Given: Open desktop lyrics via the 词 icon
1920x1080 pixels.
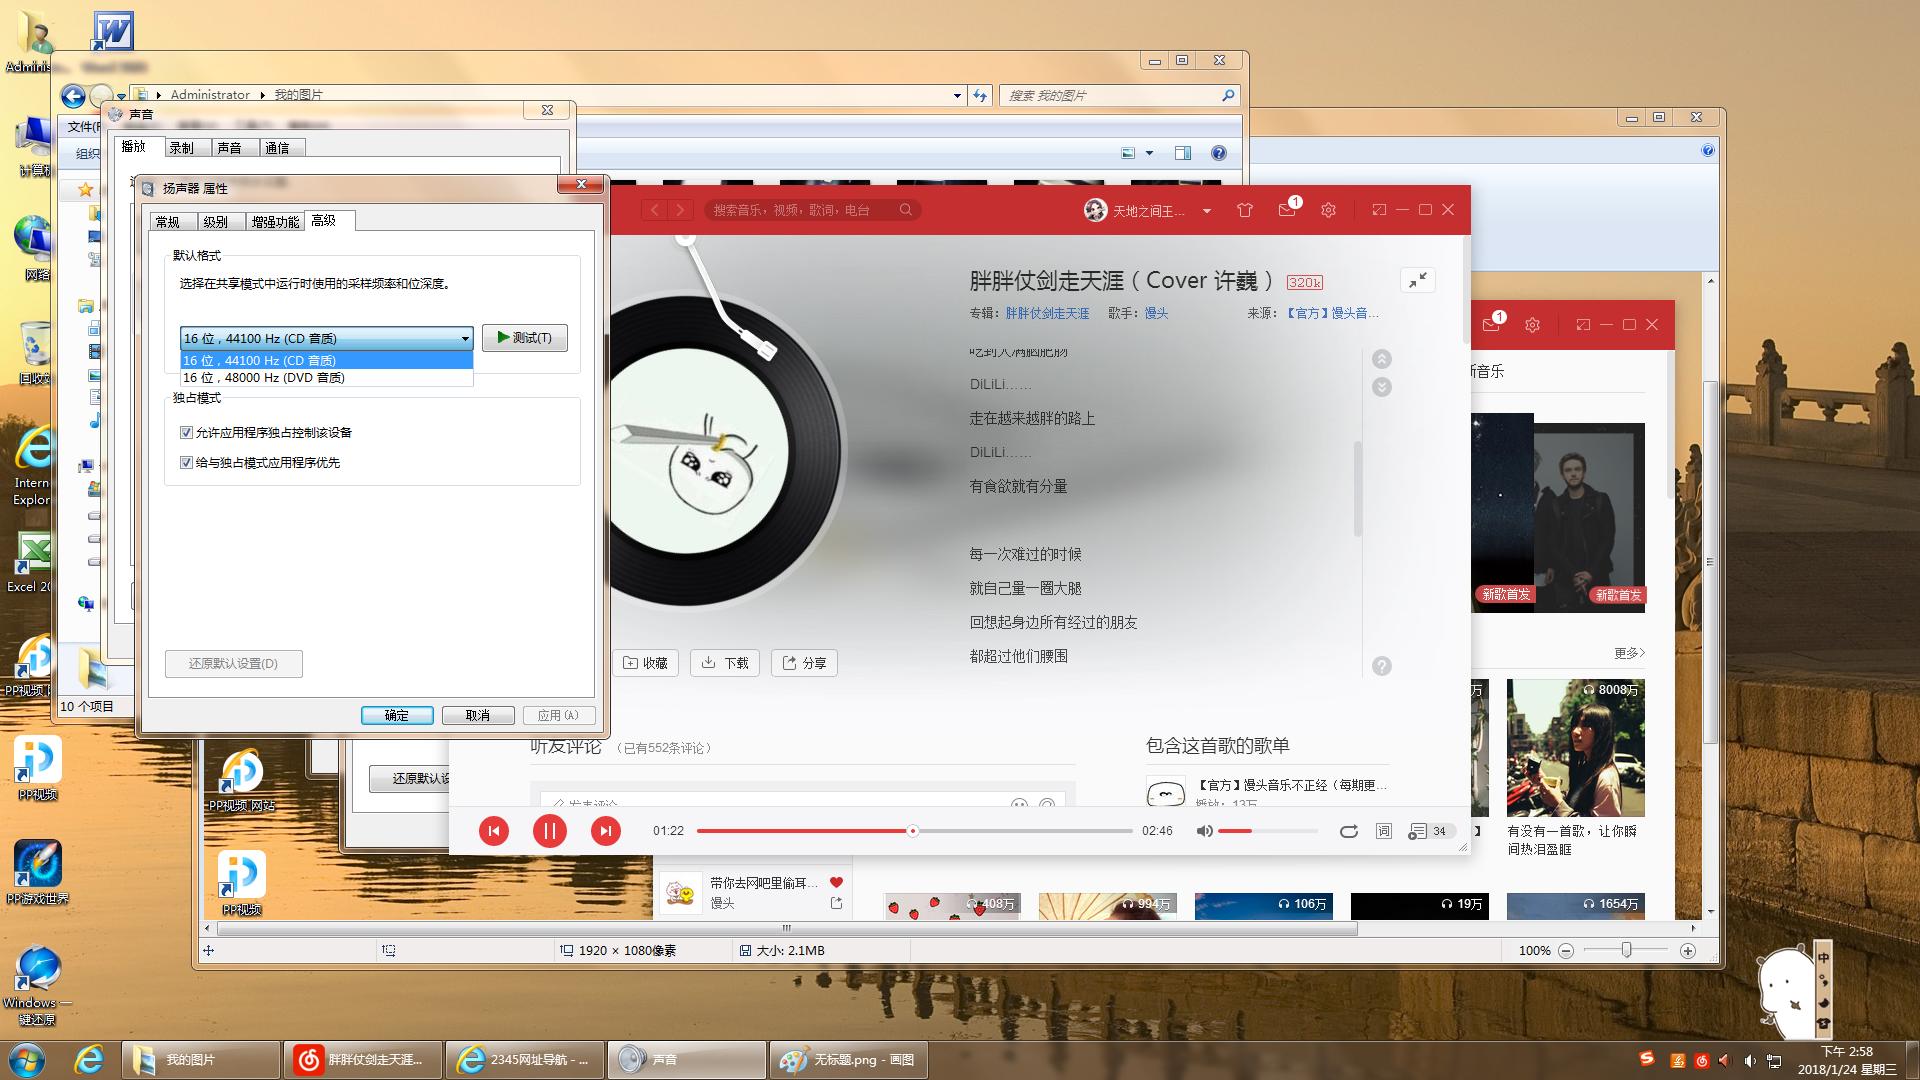Looking at the screenshot, I should (x=1383, y=831).
